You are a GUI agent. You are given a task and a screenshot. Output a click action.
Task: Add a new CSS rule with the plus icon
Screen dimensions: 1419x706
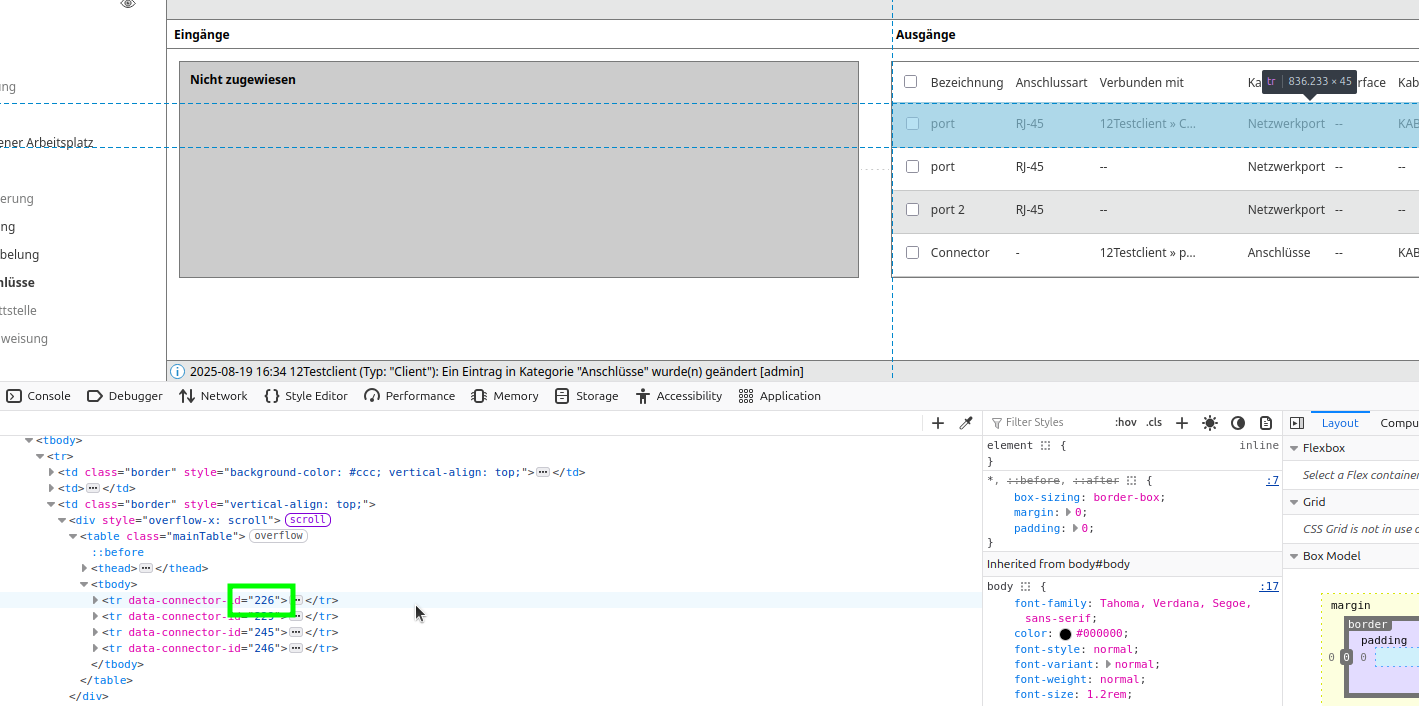[x=1182, y=423]
